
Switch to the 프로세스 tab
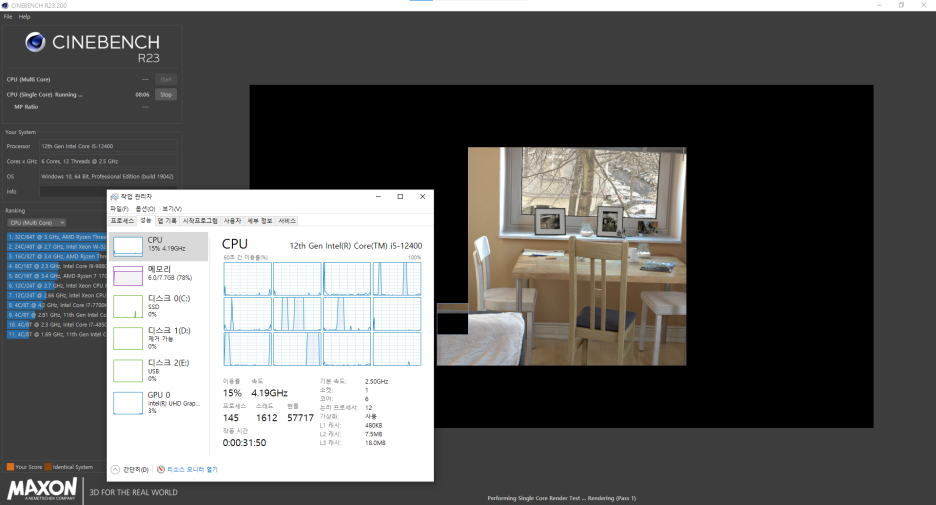[122, 221]
